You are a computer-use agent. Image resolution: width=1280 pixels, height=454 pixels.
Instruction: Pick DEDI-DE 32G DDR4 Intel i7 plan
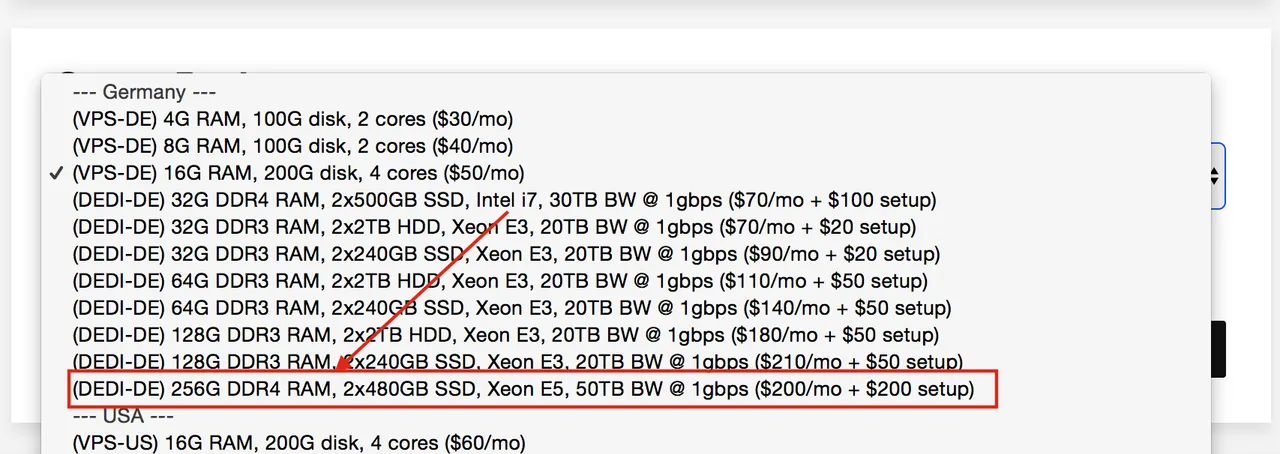point(504,200)
